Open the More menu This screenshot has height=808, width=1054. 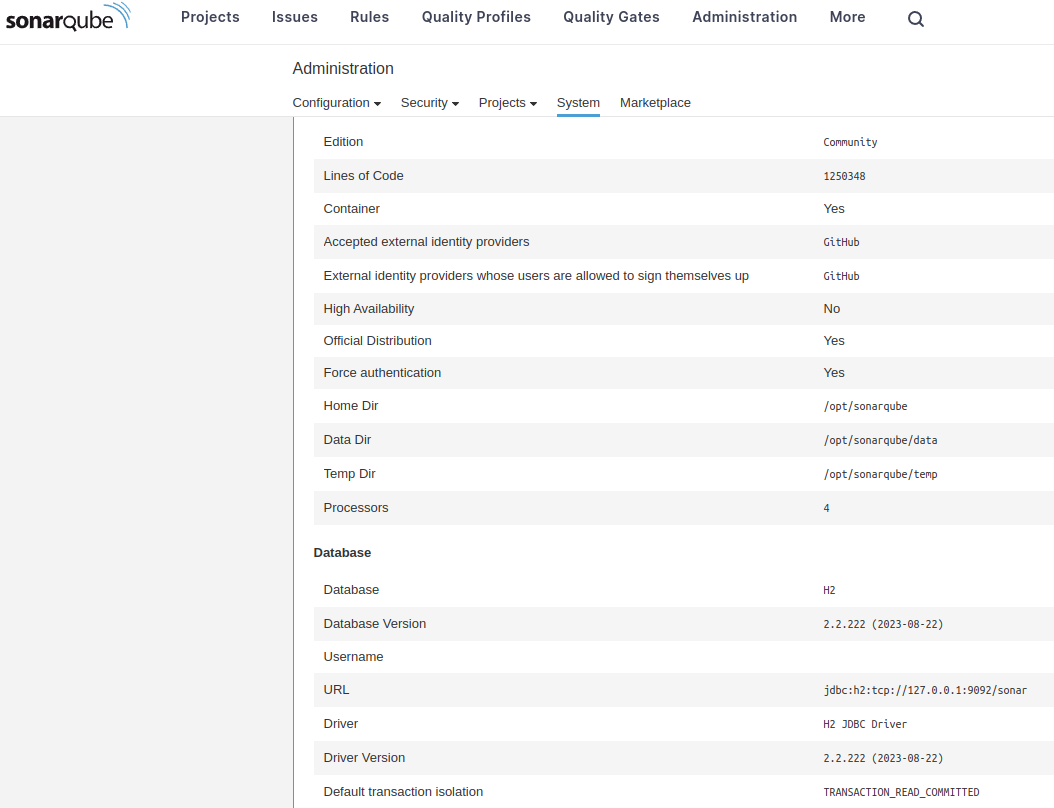click(x=847, y=17)
